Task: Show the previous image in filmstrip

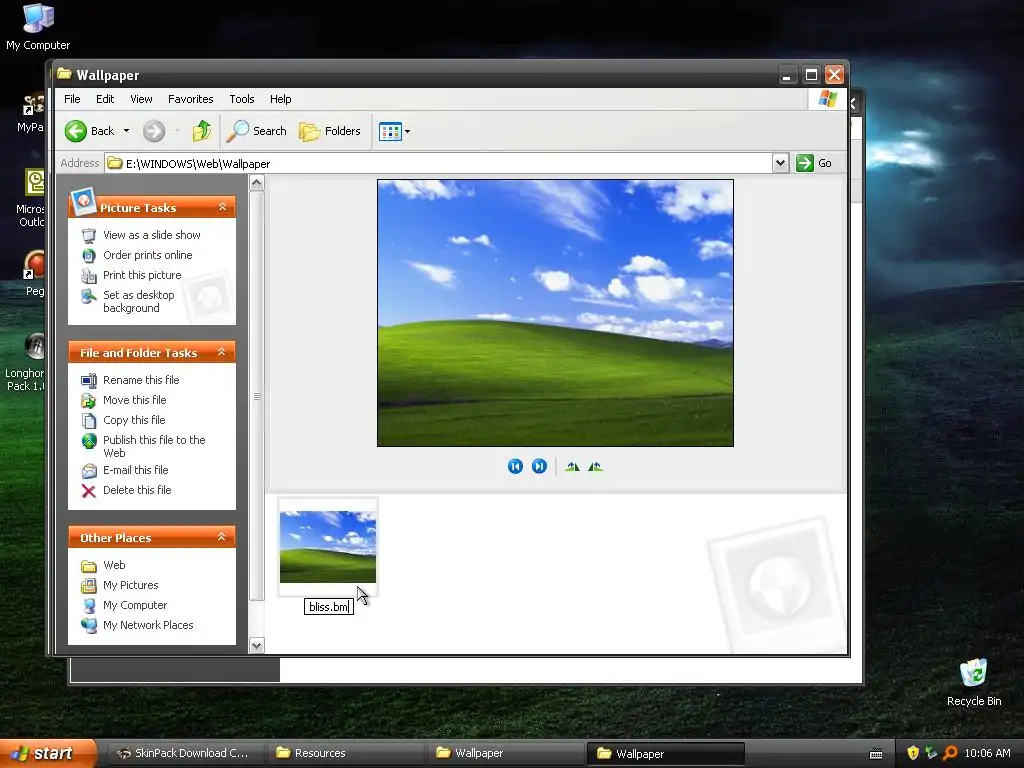Action: coord(515,466)
